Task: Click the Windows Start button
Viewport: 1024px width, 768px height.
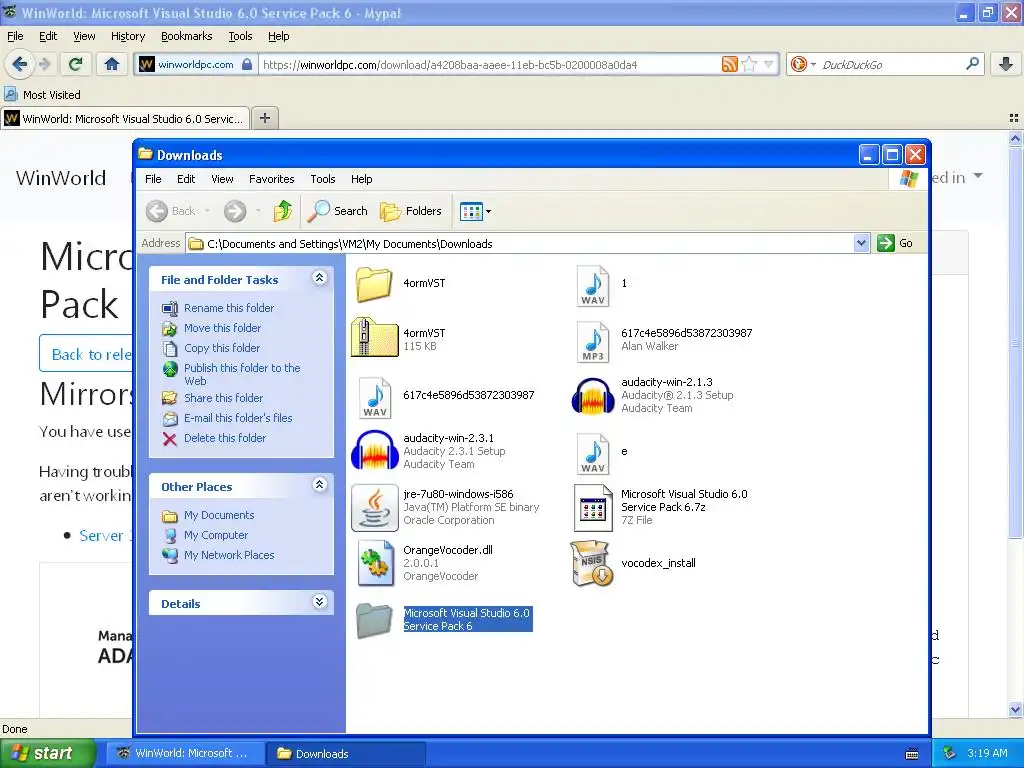Action: pyautogui.click(x=48, y=754)
